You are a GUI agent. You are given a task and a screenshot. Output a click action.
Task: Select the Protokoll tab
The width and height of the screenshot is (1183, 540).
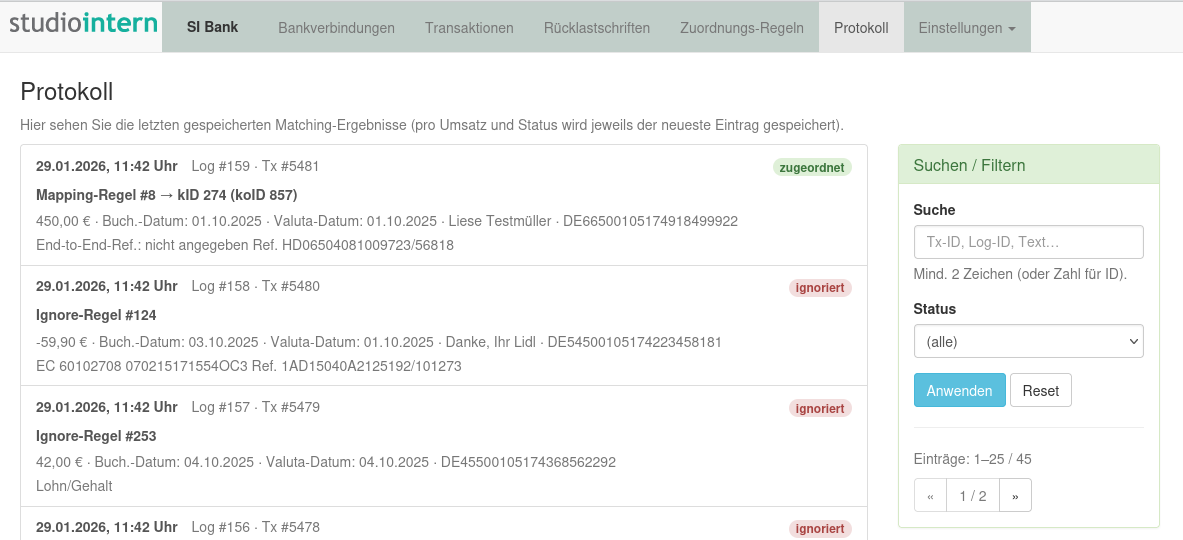click(861, 28)
